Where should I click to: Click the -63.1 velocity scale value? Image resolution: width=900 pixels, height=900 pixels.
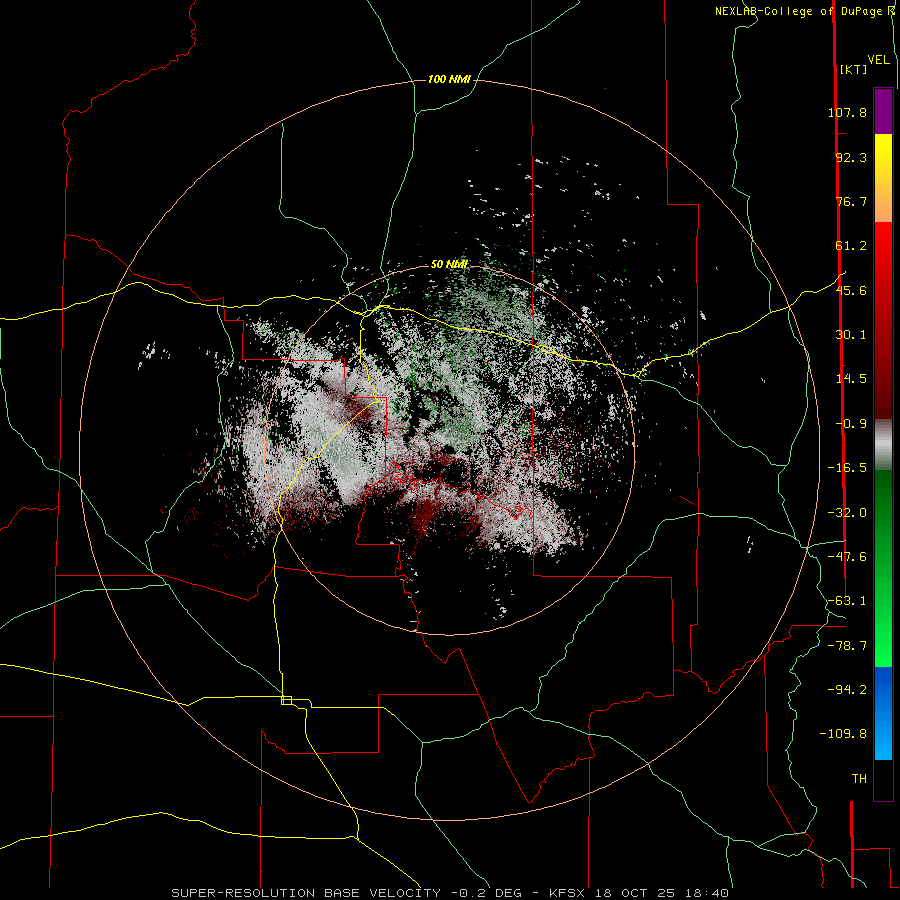point(847,601)
